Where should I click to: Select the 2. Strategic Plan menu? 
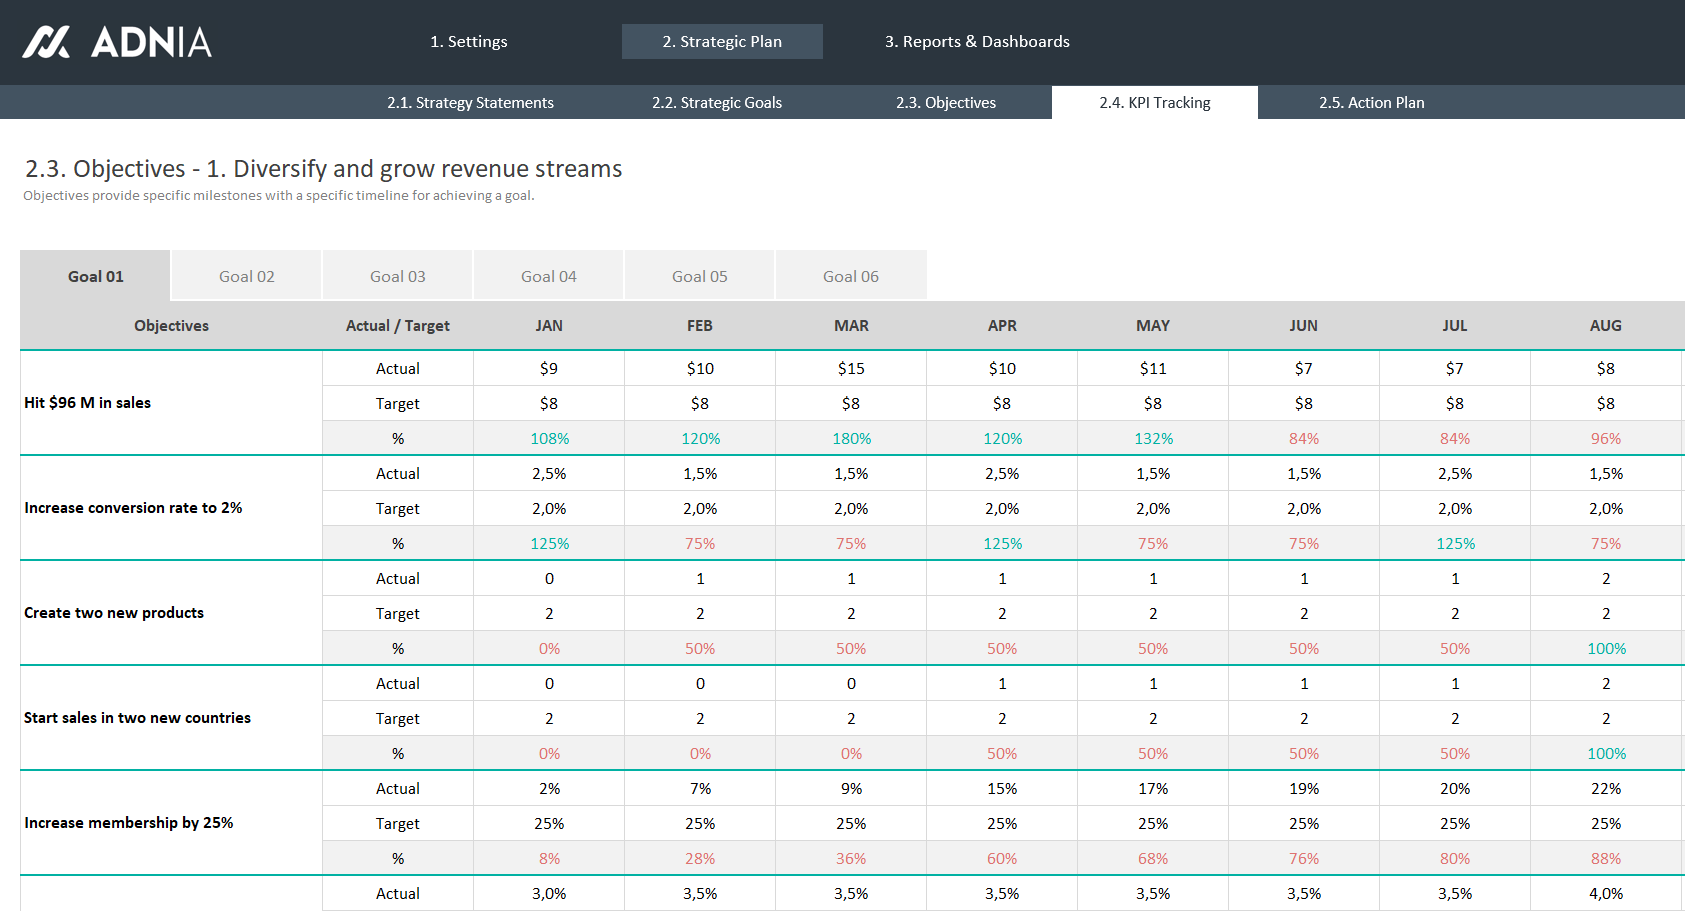721,42
